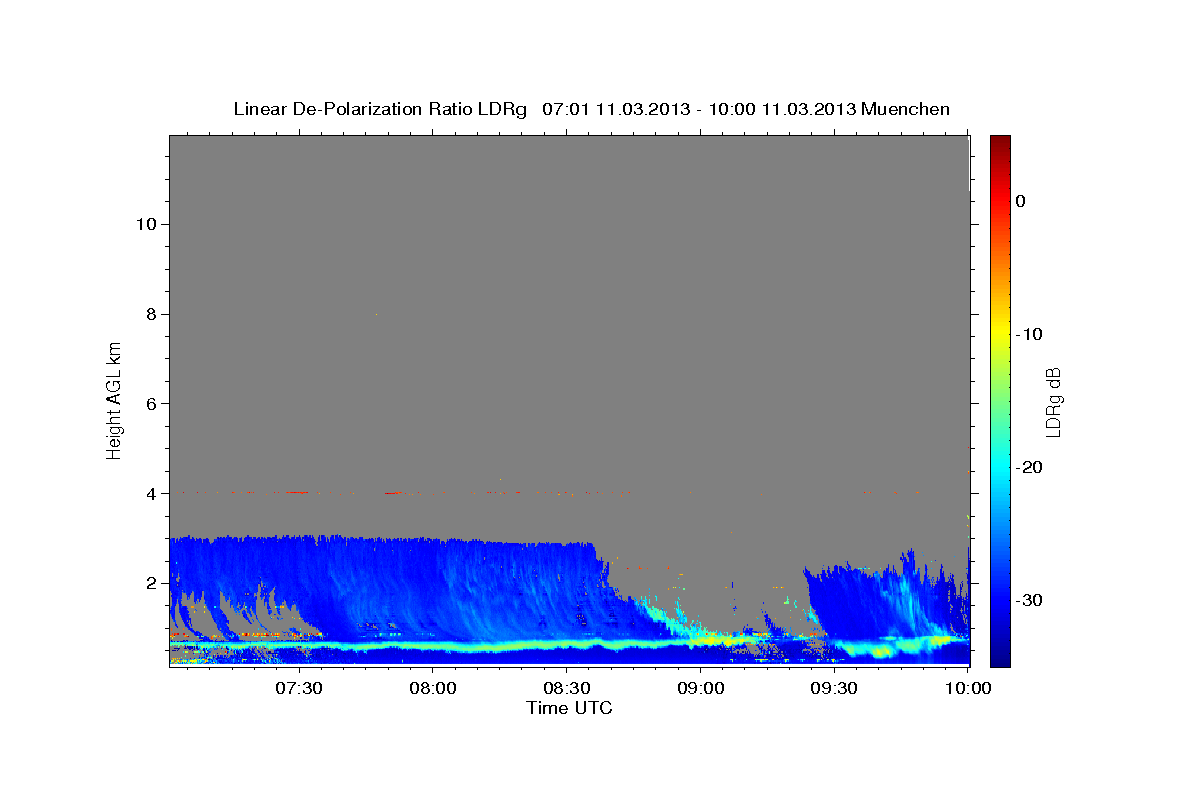Click the height tick label 2

pos(150,583)
